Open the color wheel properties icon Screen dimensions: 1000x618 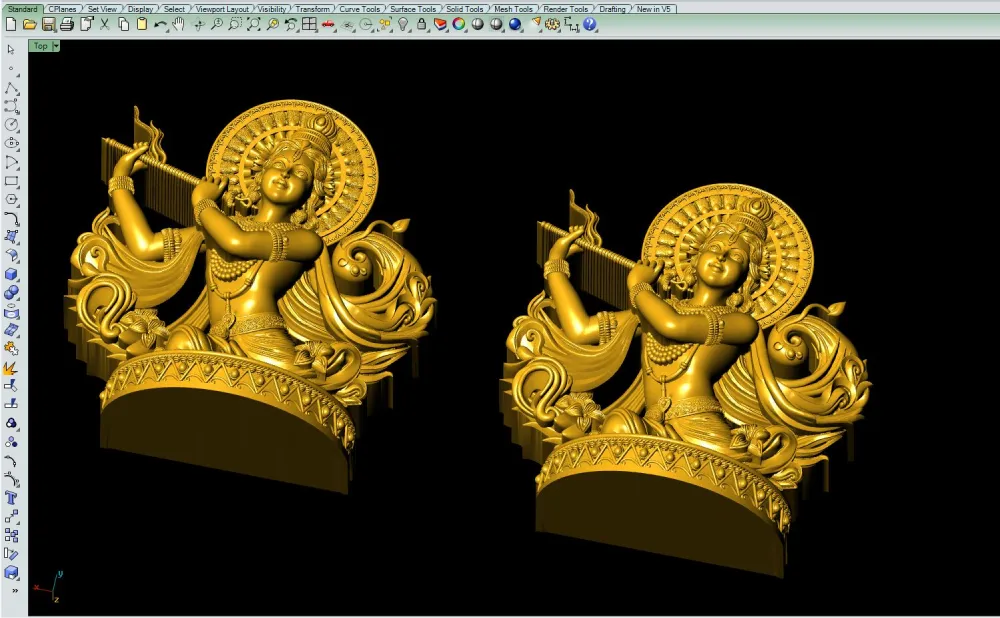pos(459,24)
